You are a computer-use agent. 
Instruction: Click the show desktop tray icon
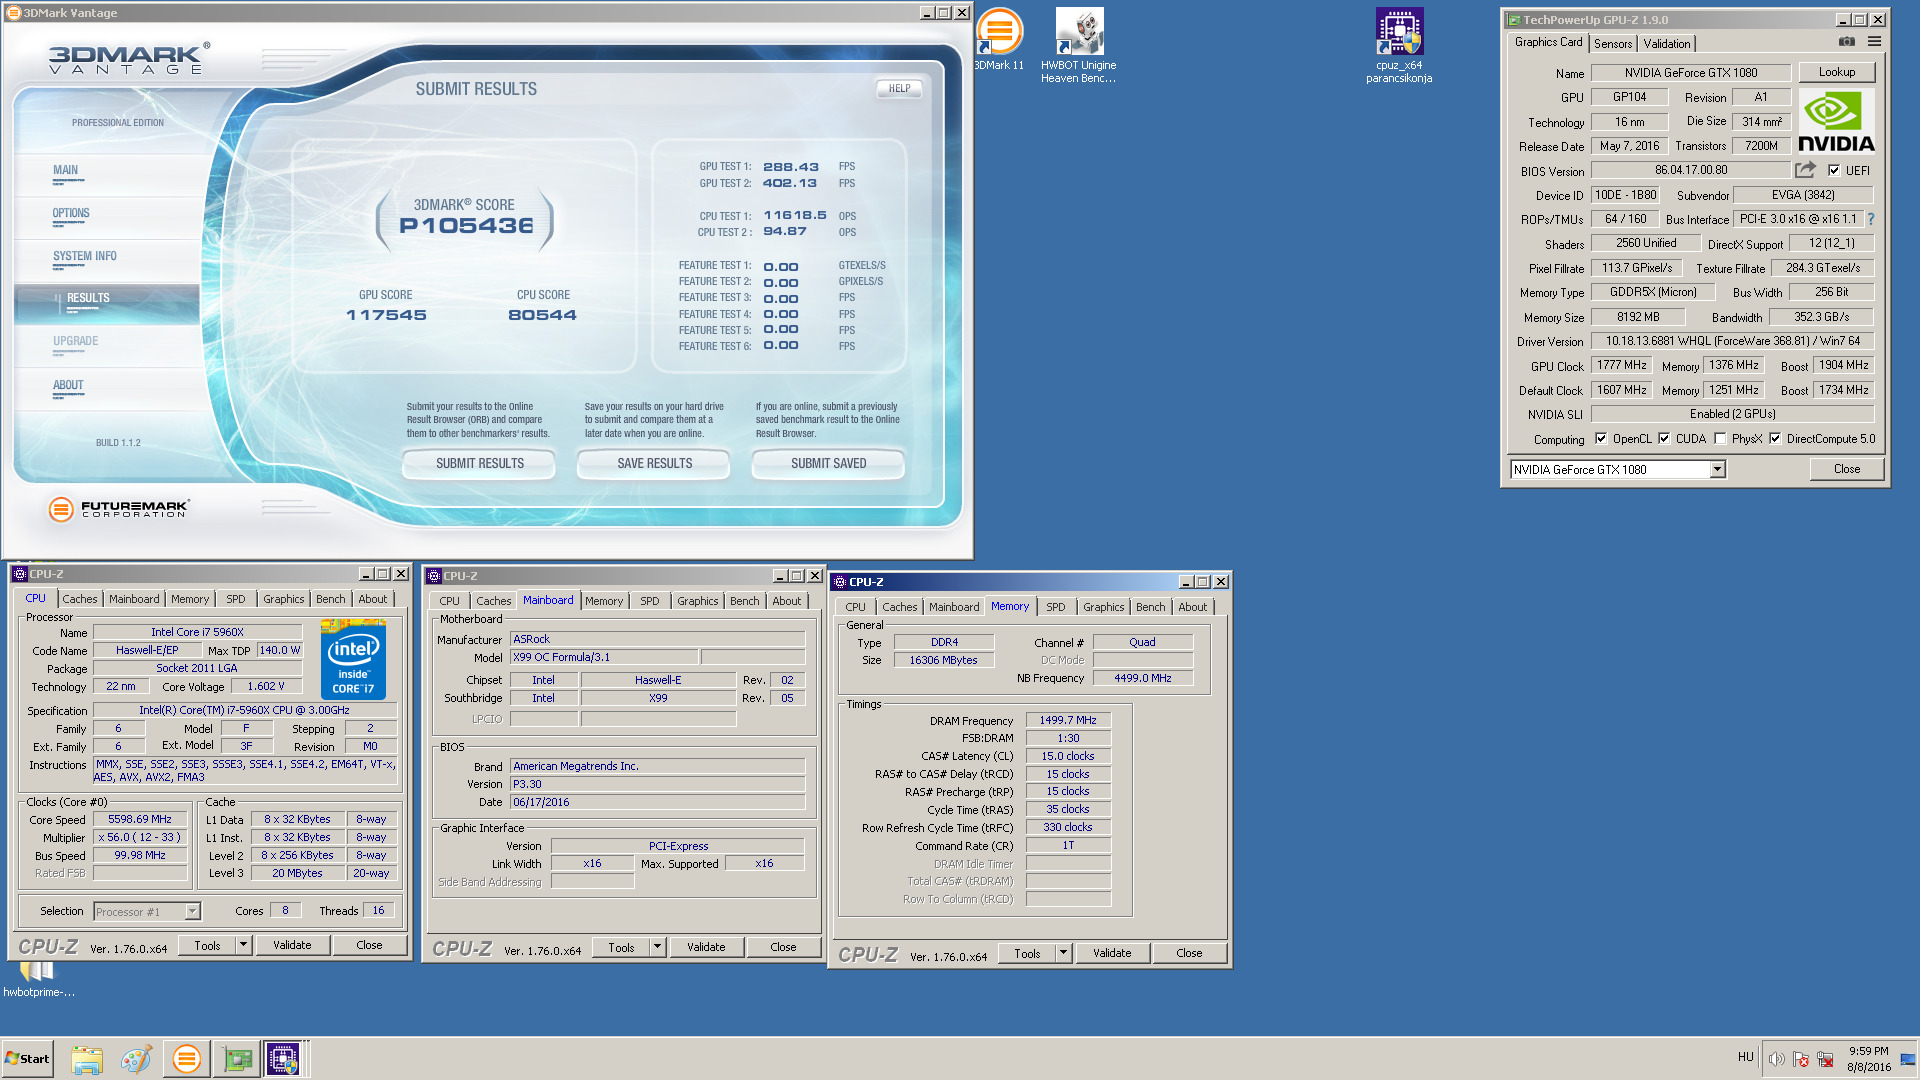click(1908, 1059)
